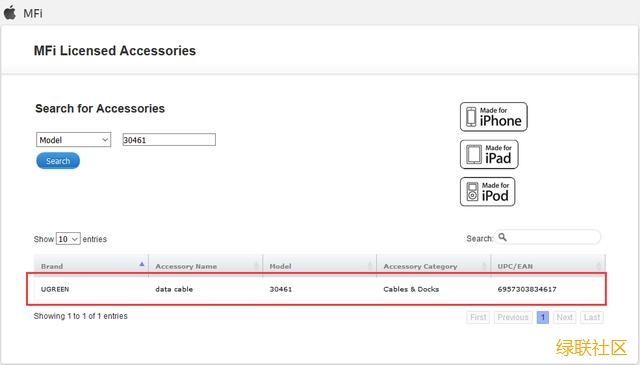Screen dimensions: 640x365
Task: Open the Model search type dropdown
Action: pos(73,140)
